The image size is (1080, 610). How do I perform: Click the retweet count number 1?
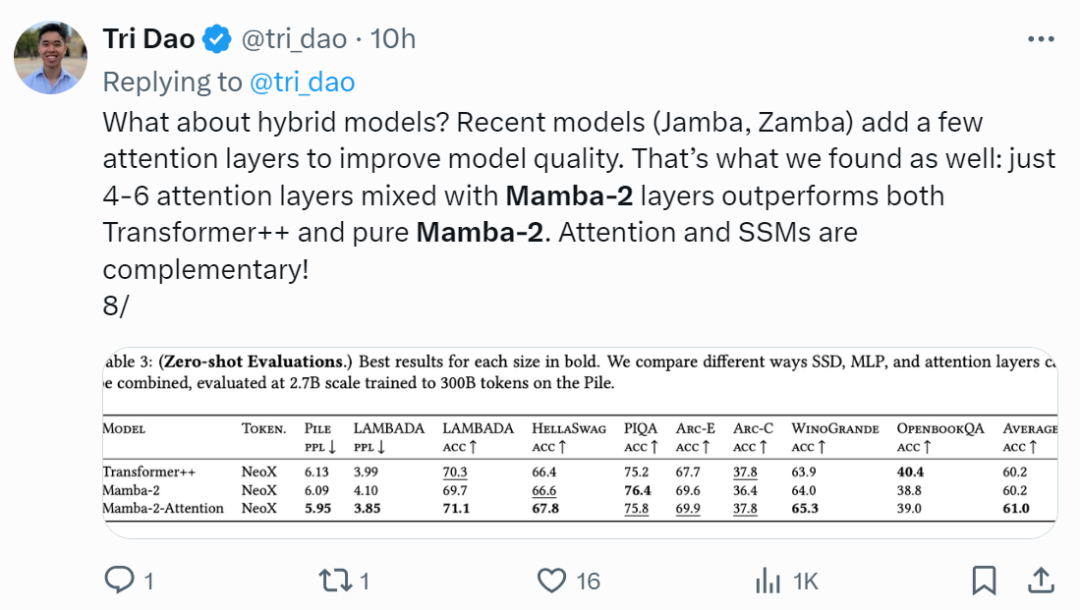pyautogui.click(x=365, y=581)
